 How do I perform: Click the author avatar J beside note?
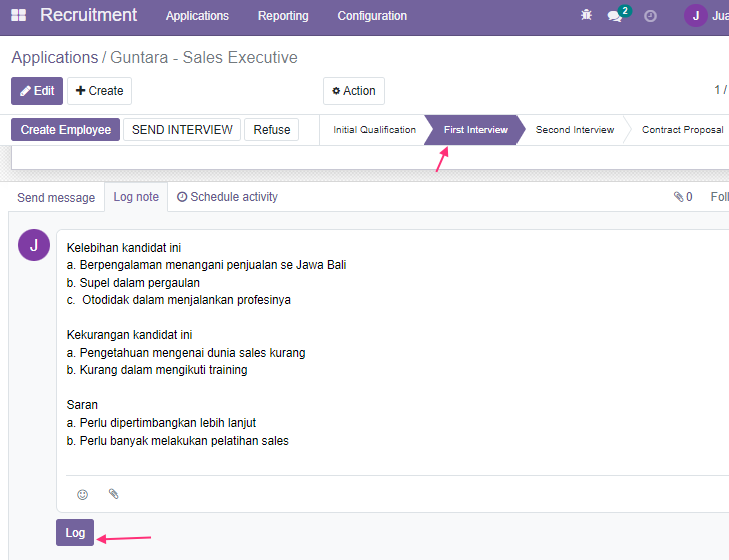pos(34,245)
